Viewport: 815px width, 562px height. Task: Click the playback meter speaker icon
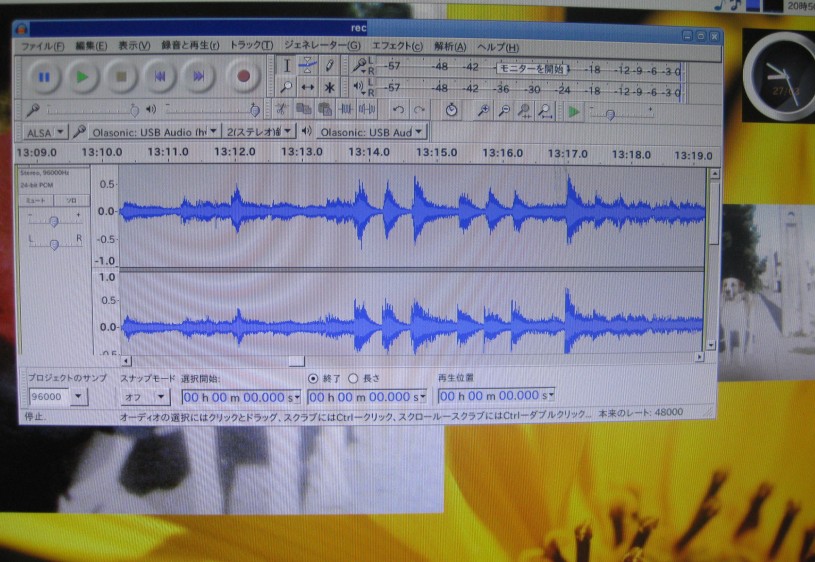point(358,86)
